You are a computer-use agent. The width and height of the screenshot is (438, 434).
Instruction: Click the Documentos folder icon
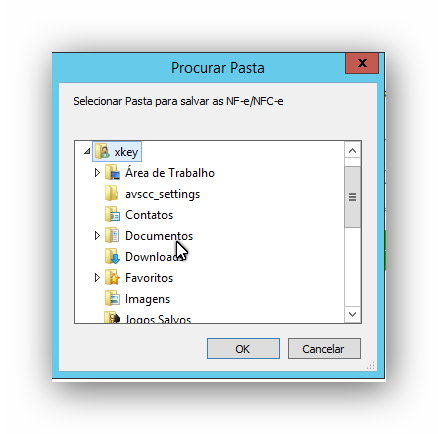tap(112, 236)
